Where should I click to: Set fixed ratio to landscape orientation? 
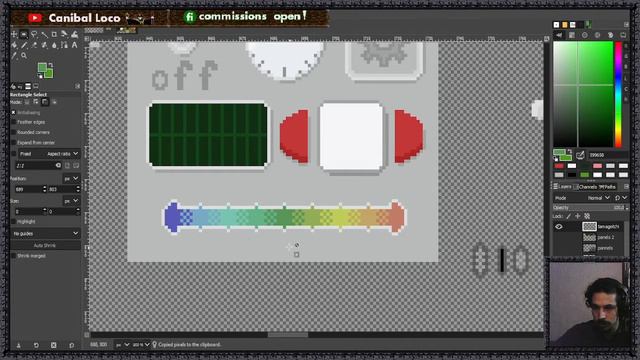coord(76,165)
